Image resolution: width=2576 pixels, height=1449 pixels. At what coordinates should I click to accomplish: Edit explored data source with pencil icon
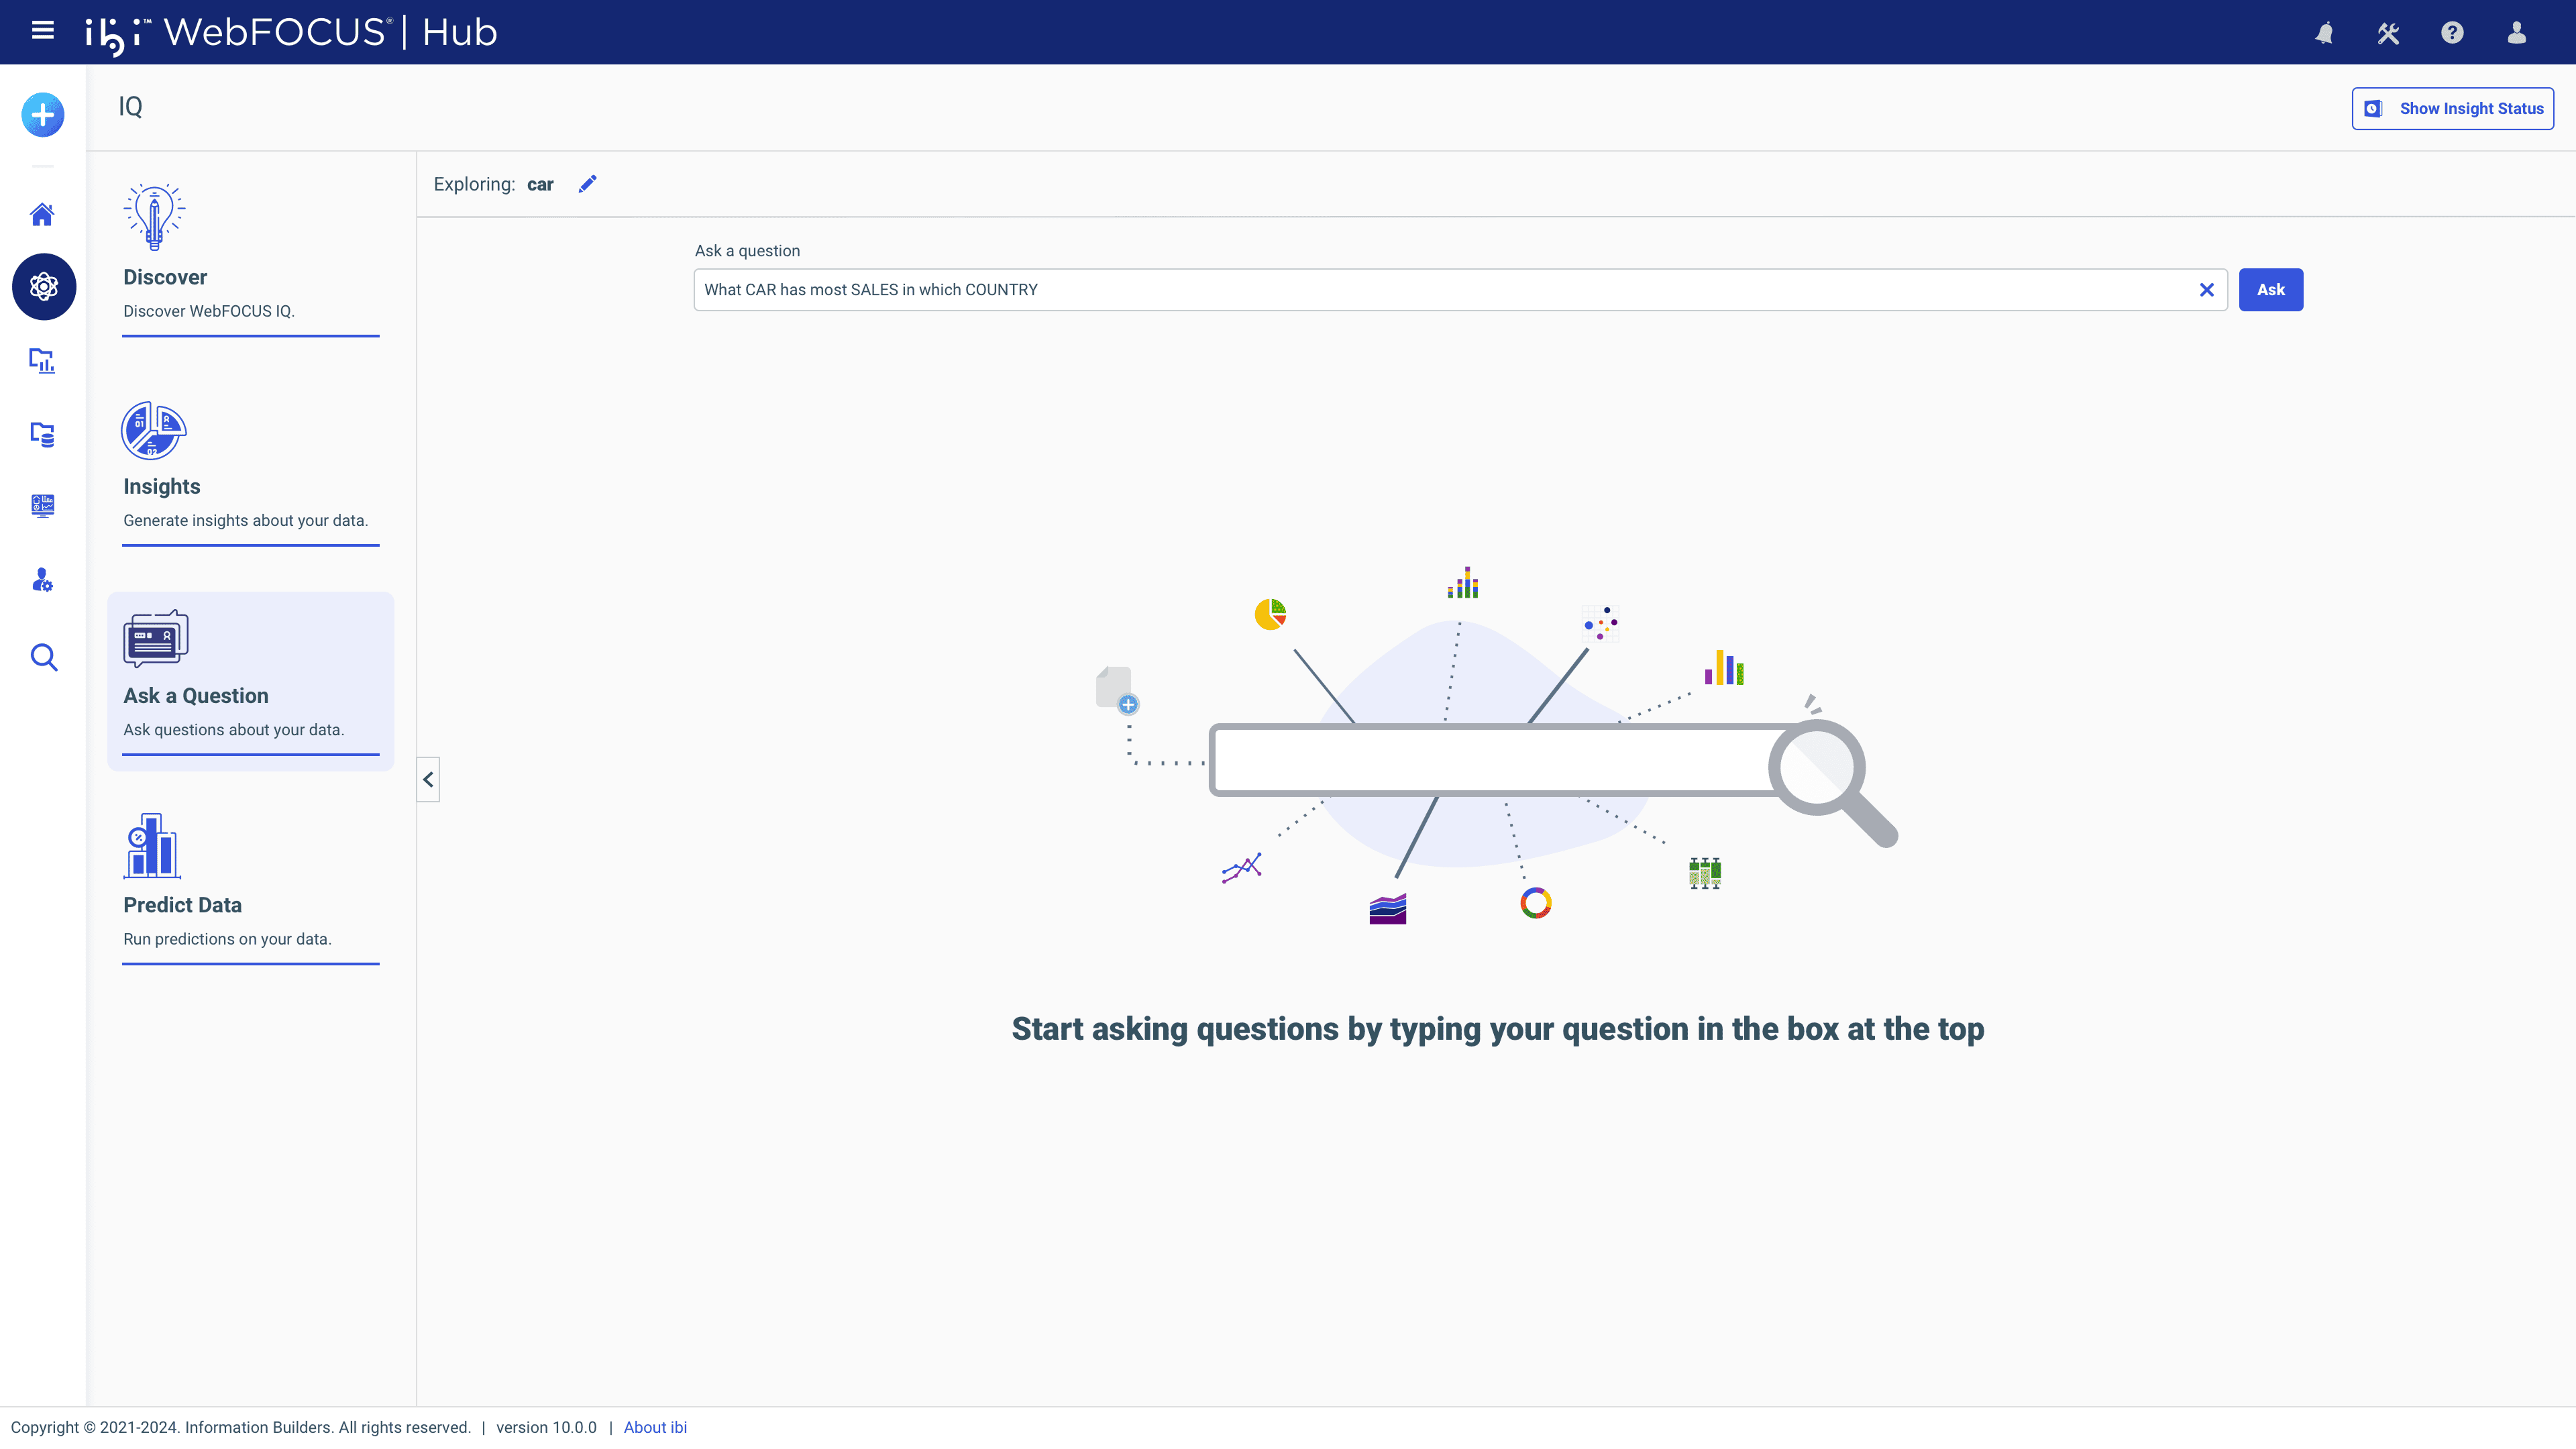click(587, 184)
